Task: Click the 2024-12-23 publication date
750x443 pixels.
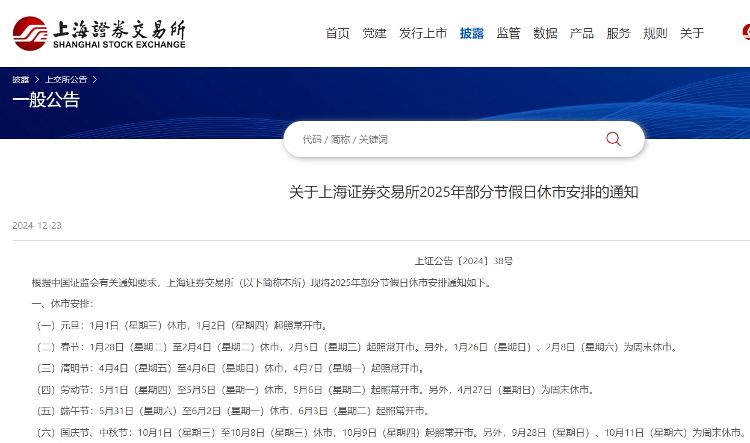Action: pos(37,226)
